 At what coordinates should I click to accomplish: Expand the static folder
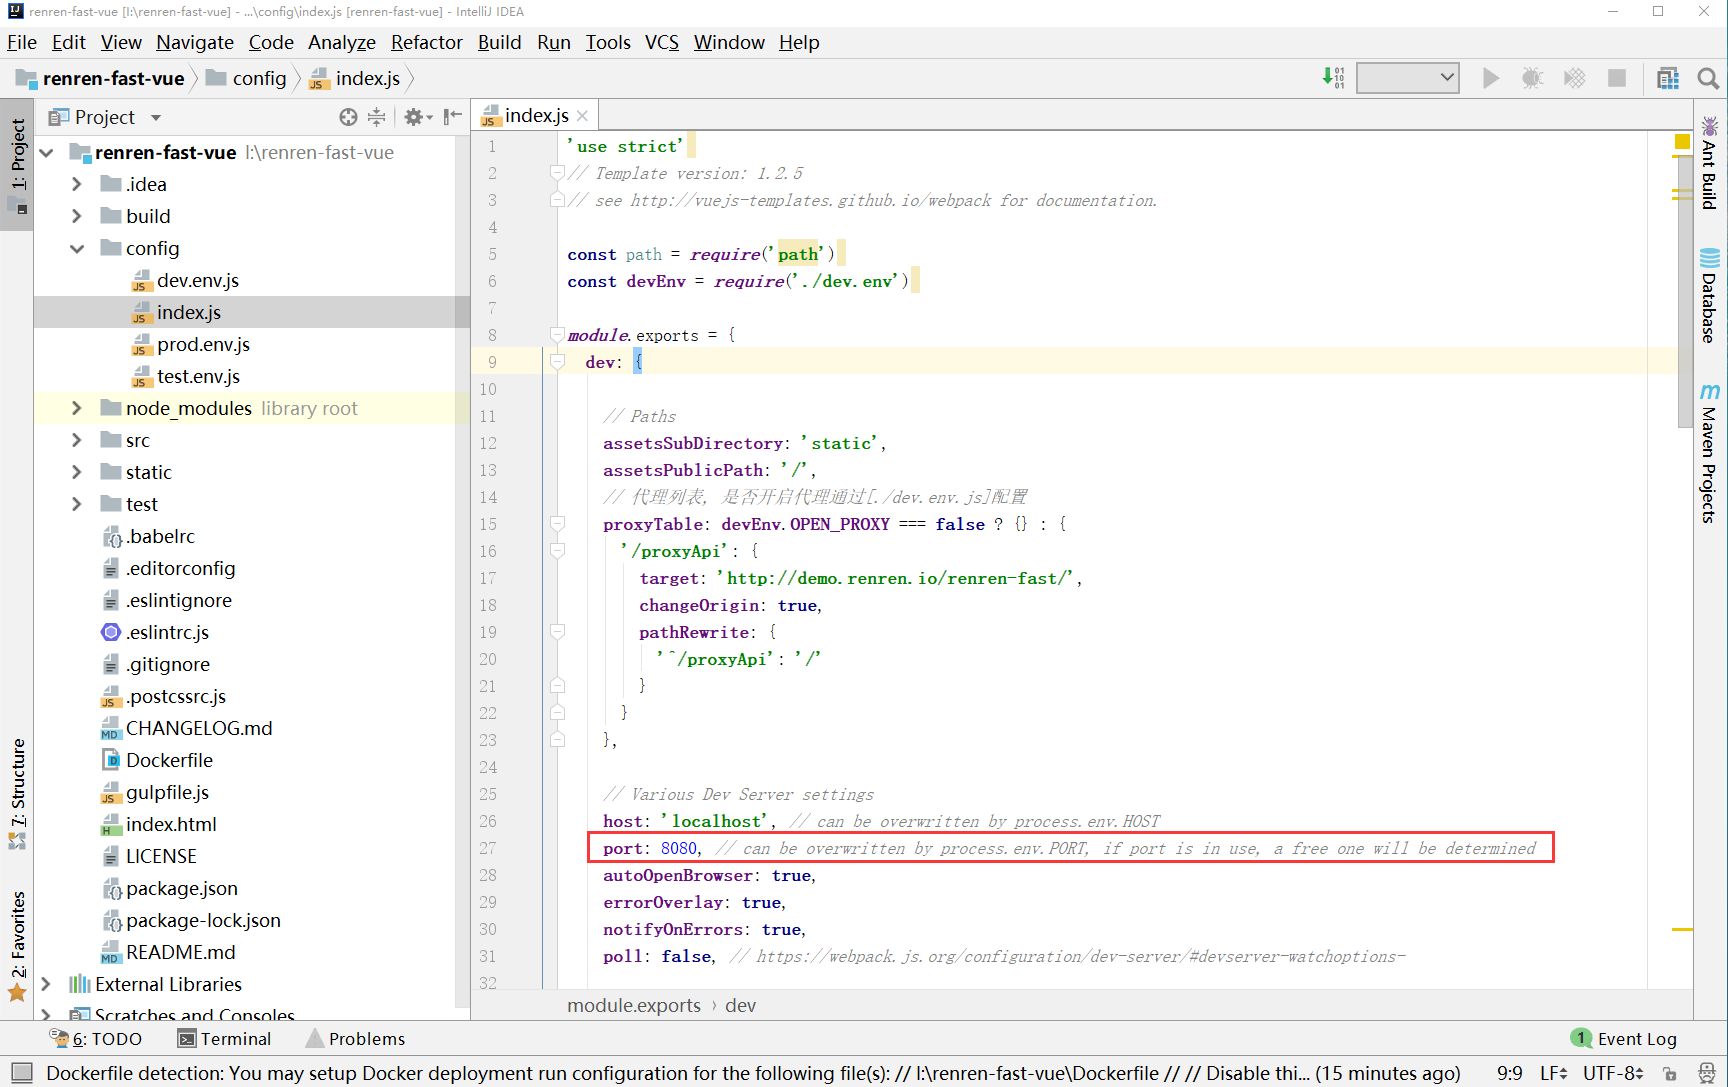[x=77, y=472]
